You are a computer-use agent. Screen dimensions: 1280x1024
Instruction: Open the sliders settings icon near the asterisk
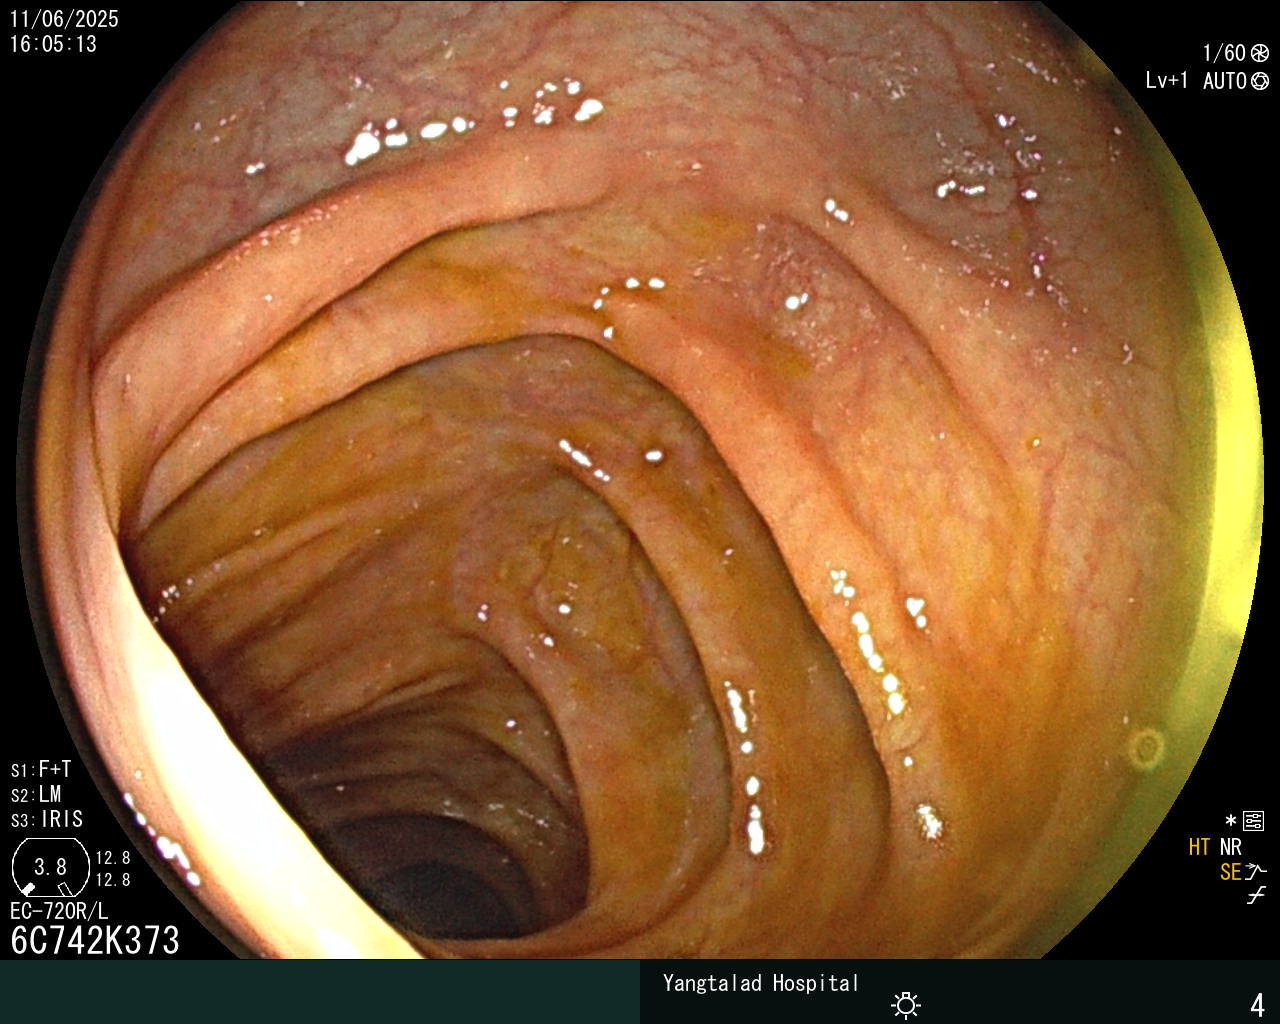(x=1254, y=822)
